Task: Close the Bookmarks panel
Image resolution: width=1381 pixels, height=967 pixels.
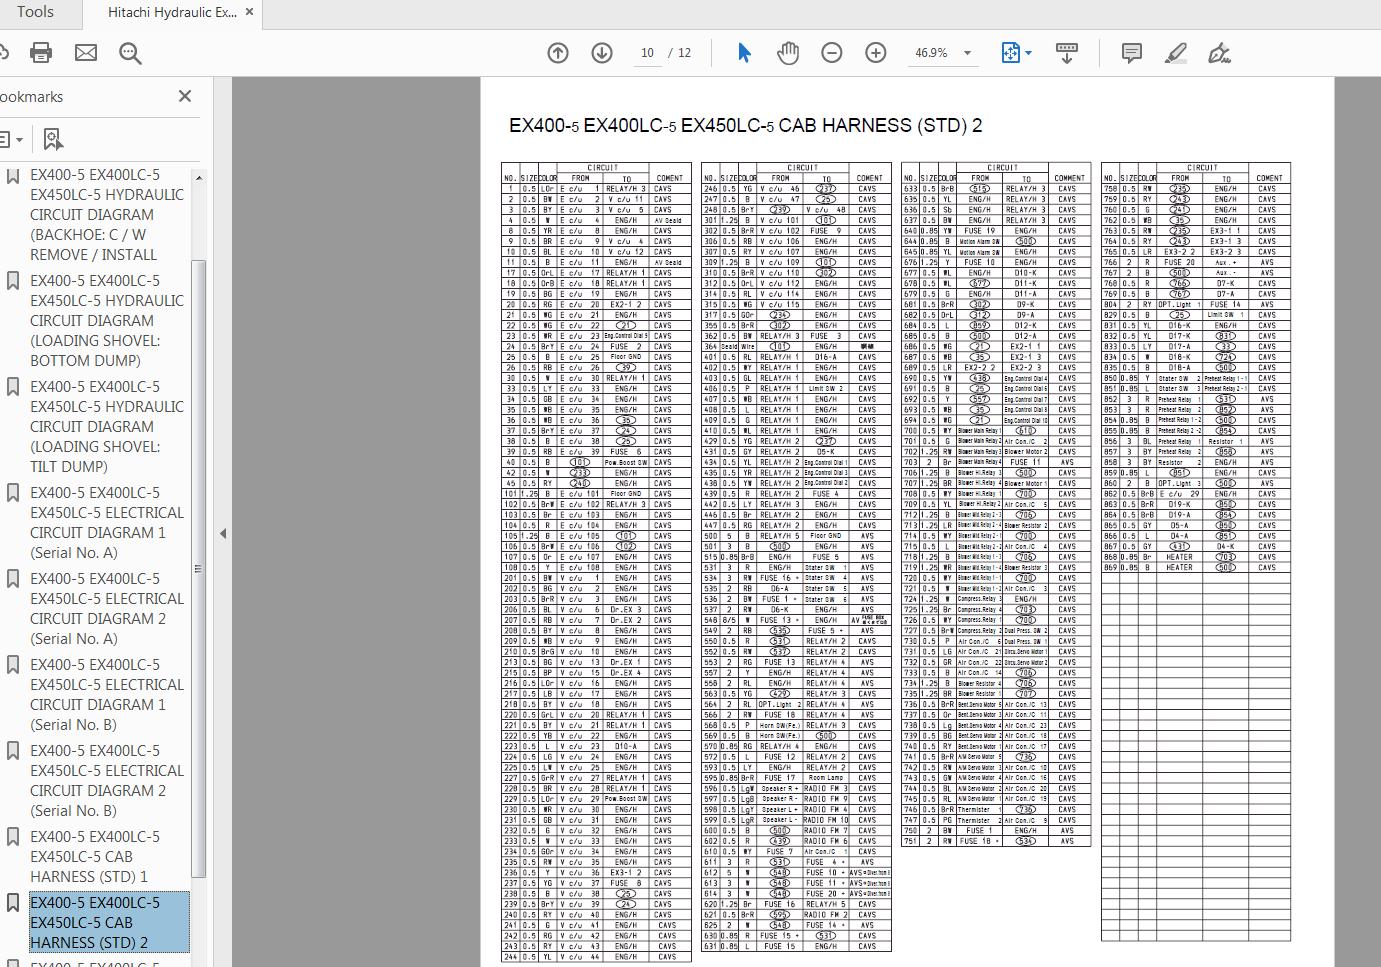Action: (185, 96)
